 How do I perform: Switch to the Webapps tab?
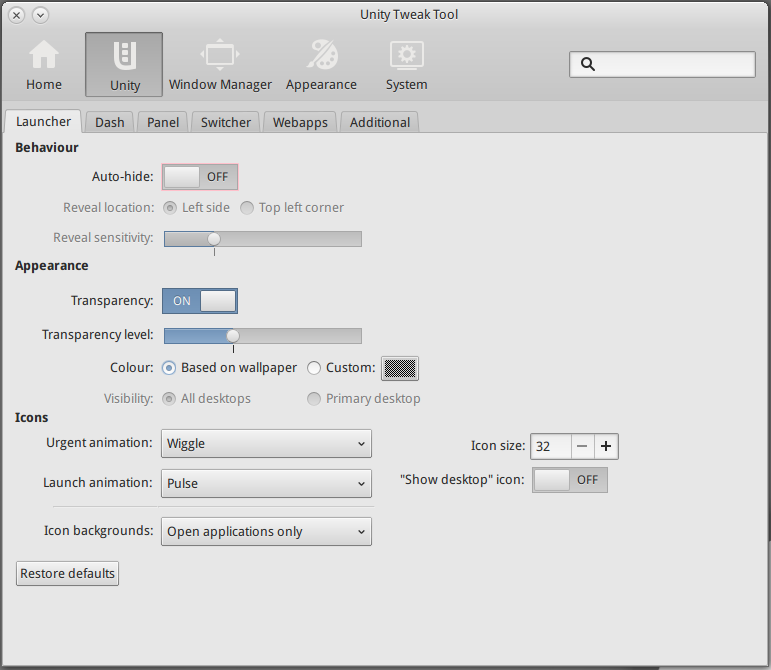[x=300, y=122]
